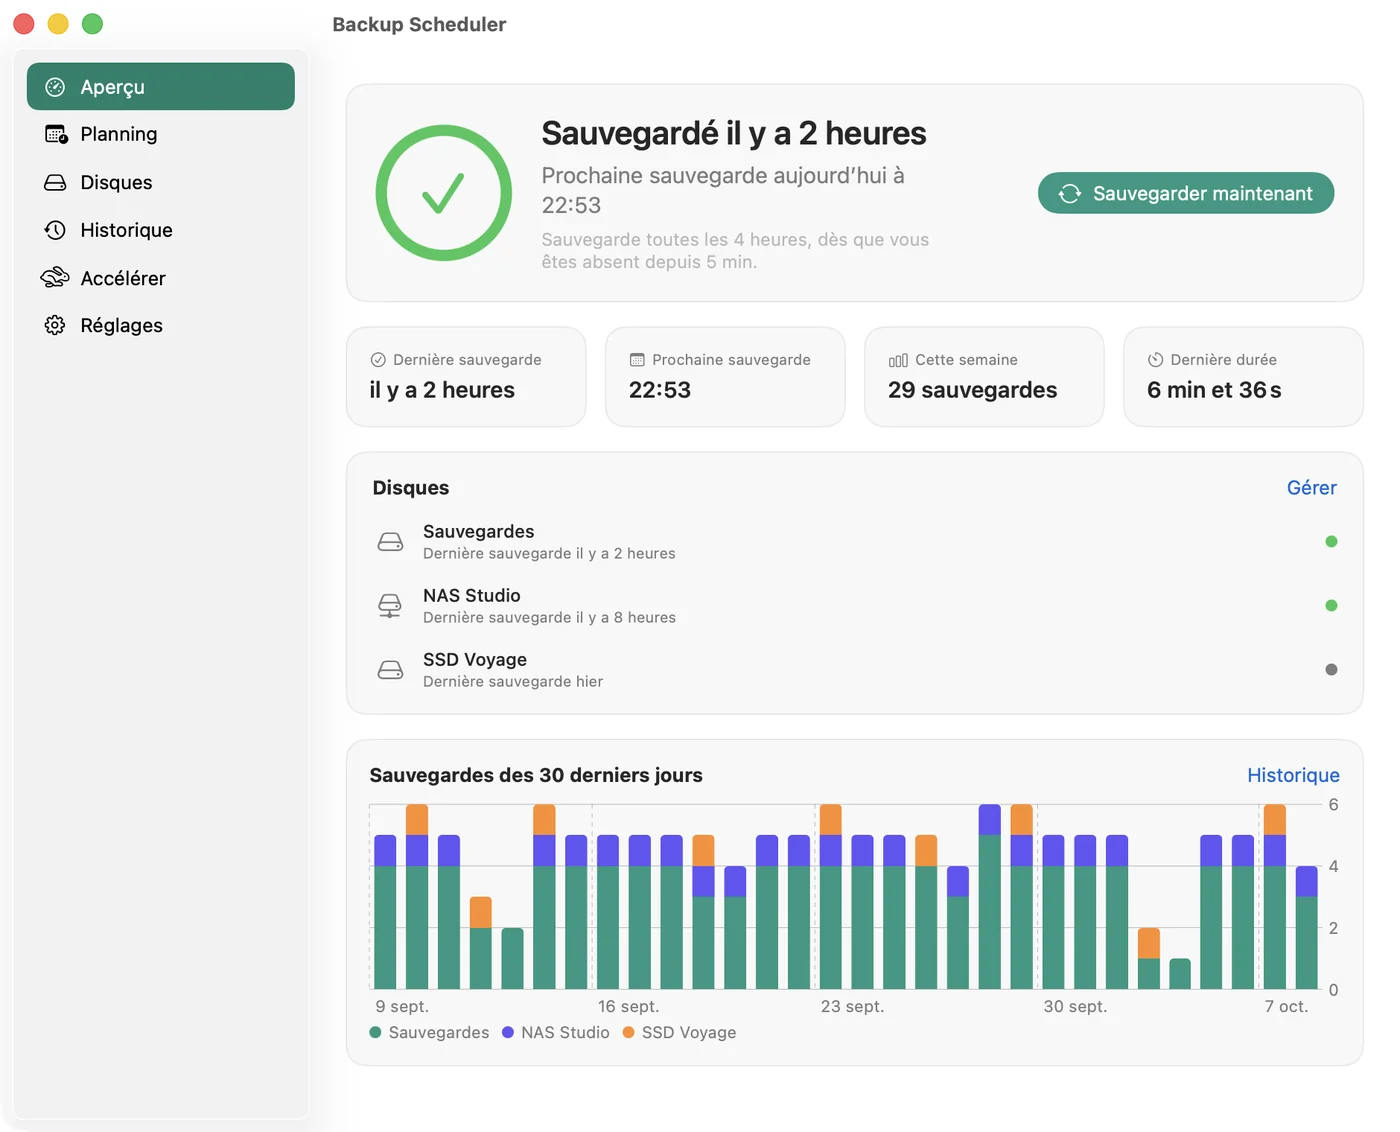Open Disques in the sidebar
Screen dimensions: 1400x1132
pyautogui.click(x=161, y=182)
